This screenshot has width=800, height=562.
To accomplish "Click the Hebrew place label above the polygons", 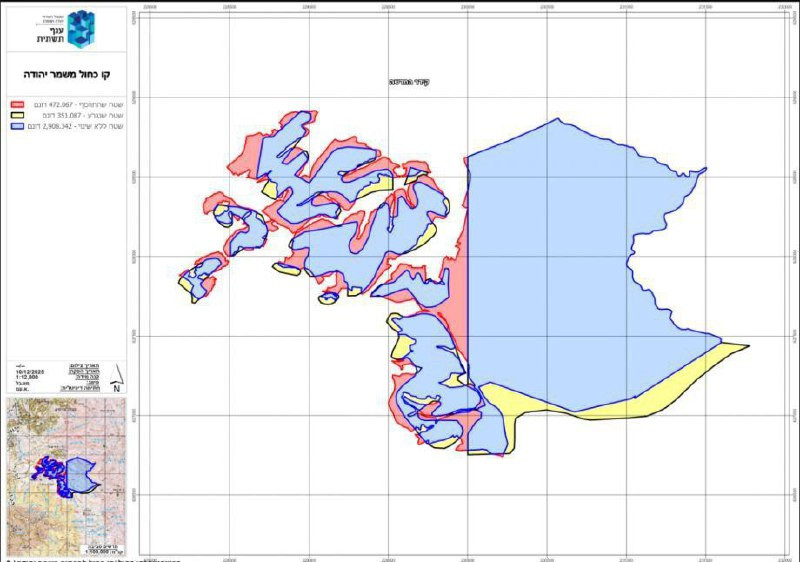I will 410,82.
